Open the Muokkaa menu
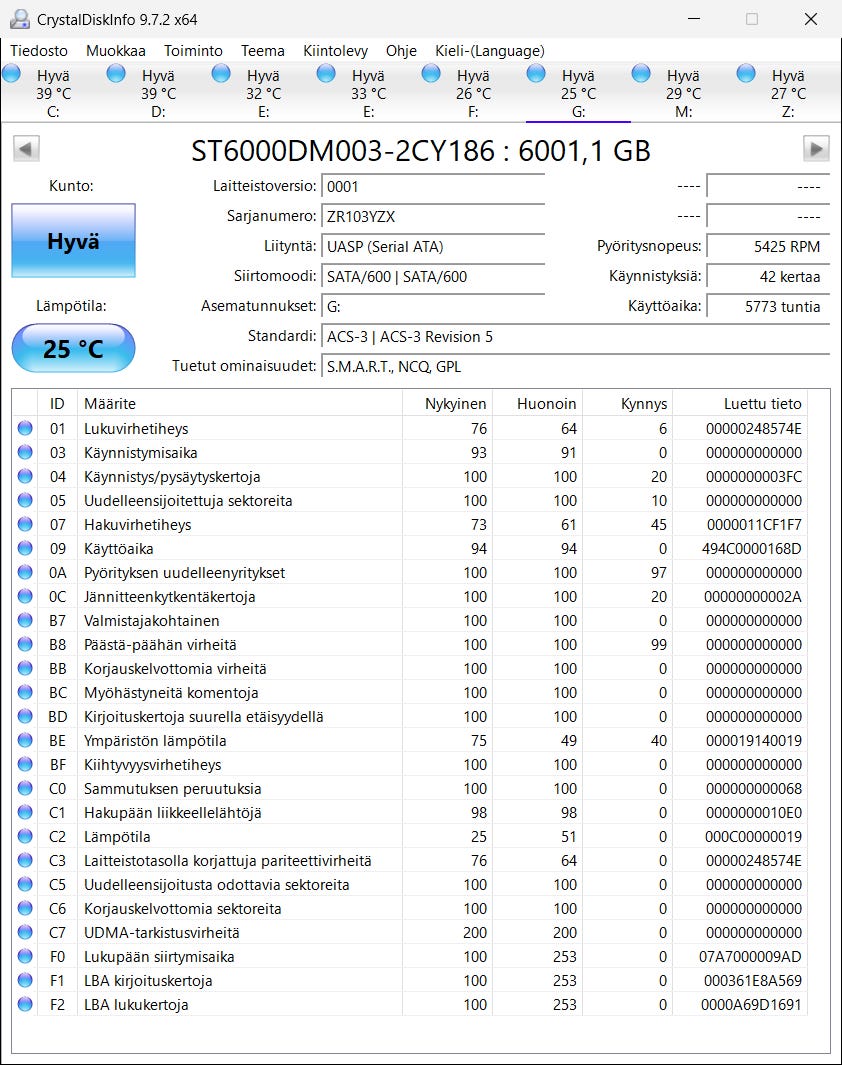The height and width of the screenshot is (1065, 842). (115, 51)
